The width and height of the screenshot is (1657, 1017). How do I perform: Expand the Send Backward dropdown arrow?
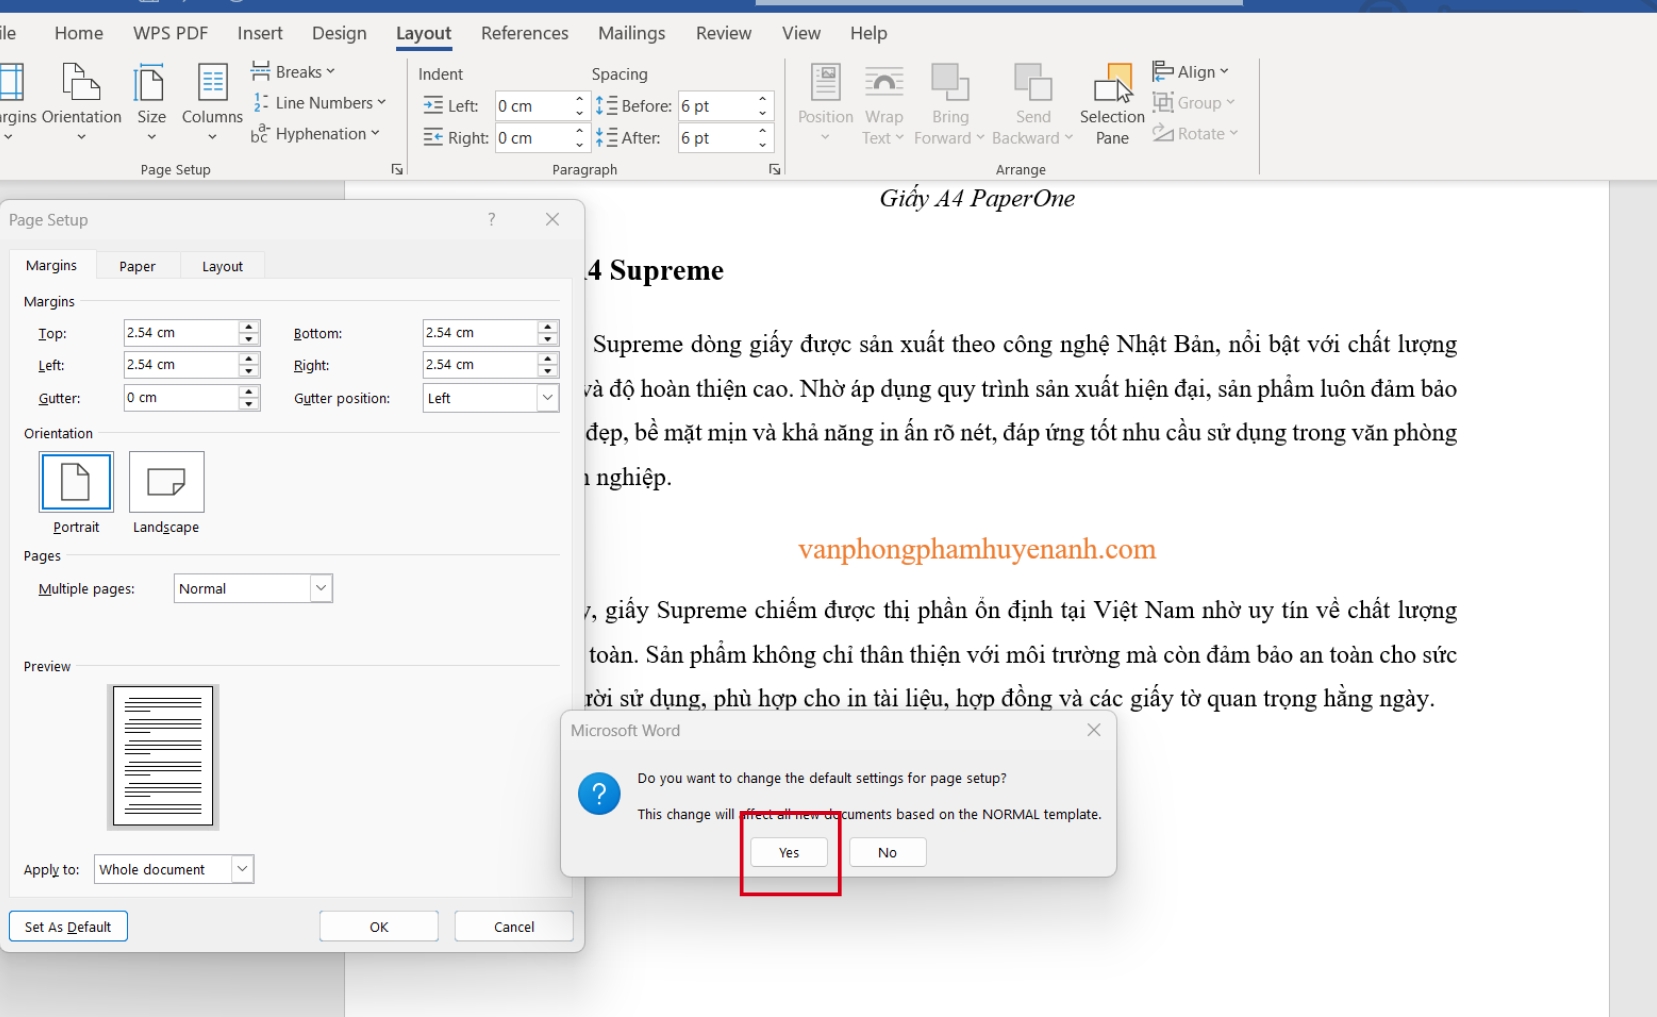pos(1069,138)
